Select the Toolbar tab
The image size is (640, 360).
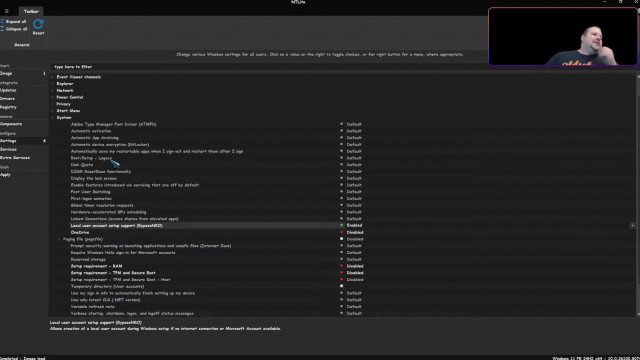coord(31,11)
